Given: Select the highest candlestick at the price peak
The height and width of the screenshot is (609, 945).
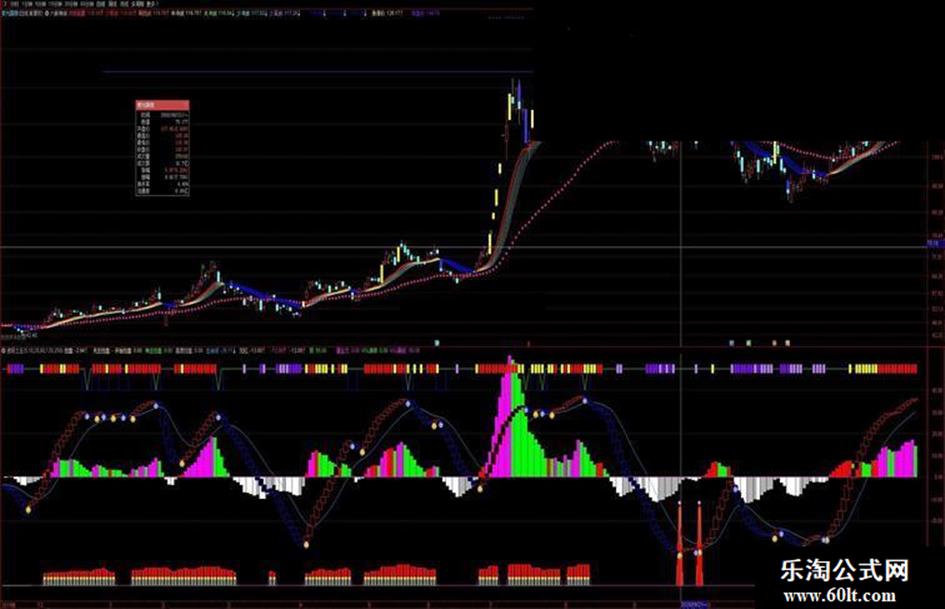Looking at the screenshot, I should (513, 92).
